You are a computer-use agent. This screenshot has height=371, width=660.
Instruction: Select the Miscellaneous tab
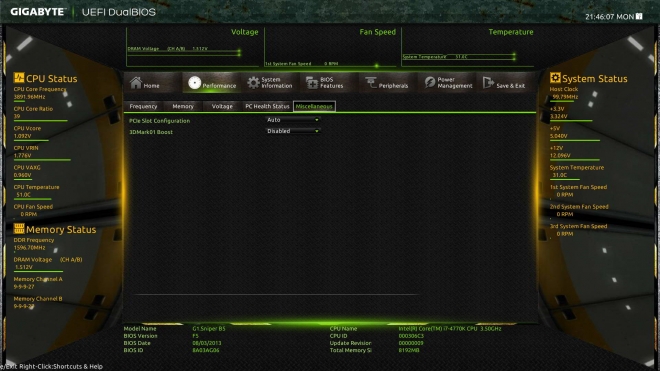click(314, 106)
